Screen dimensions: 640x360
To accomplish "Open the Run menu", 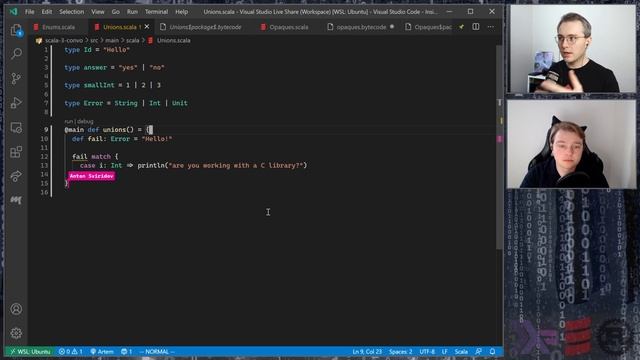I will point(132,12).
